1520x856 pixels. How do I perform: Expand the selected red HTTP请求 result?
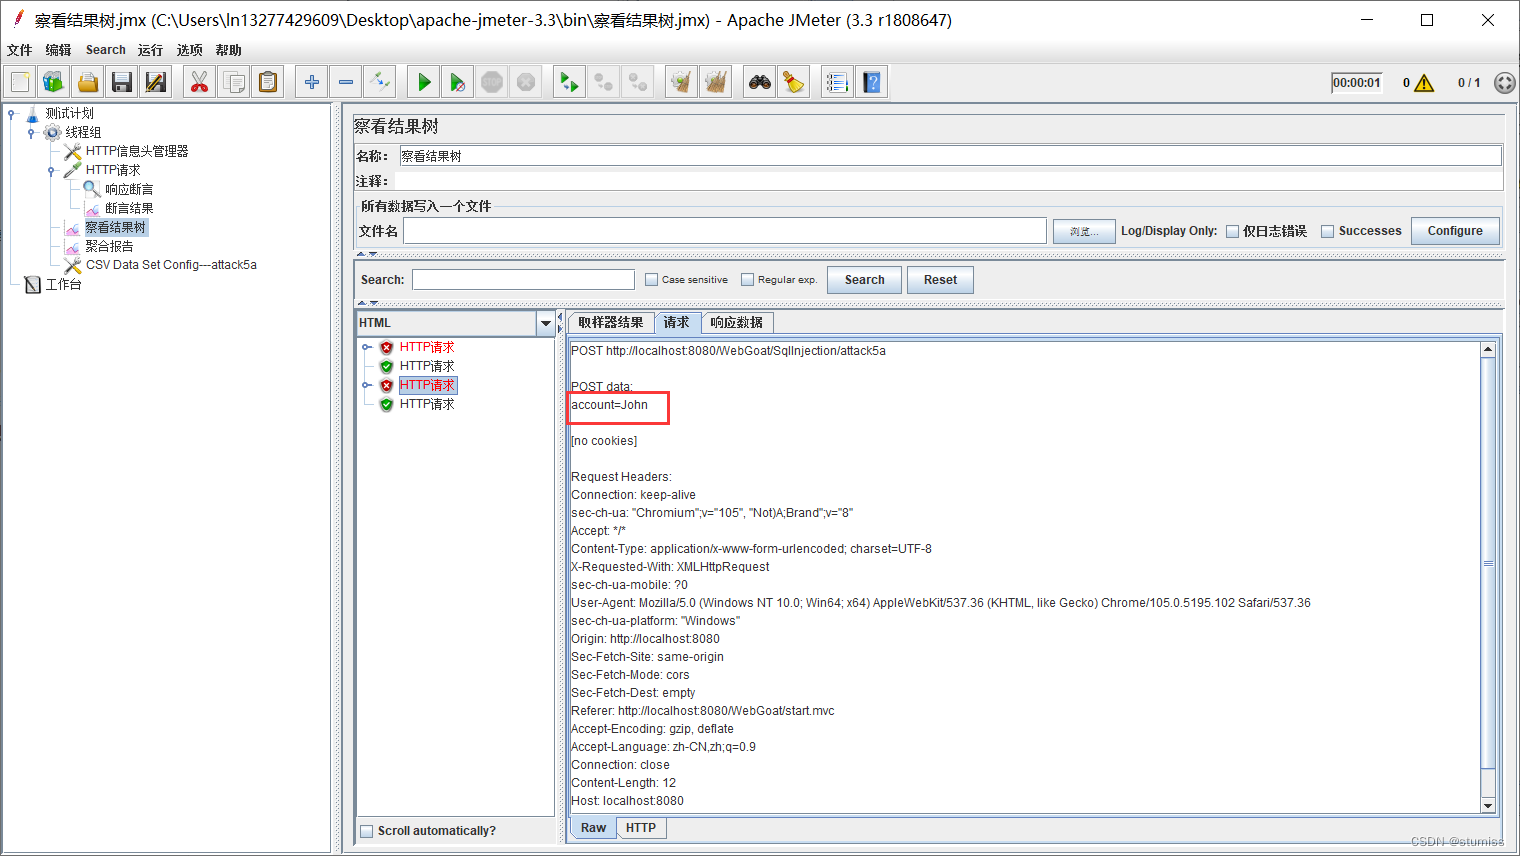click(367, 385)
